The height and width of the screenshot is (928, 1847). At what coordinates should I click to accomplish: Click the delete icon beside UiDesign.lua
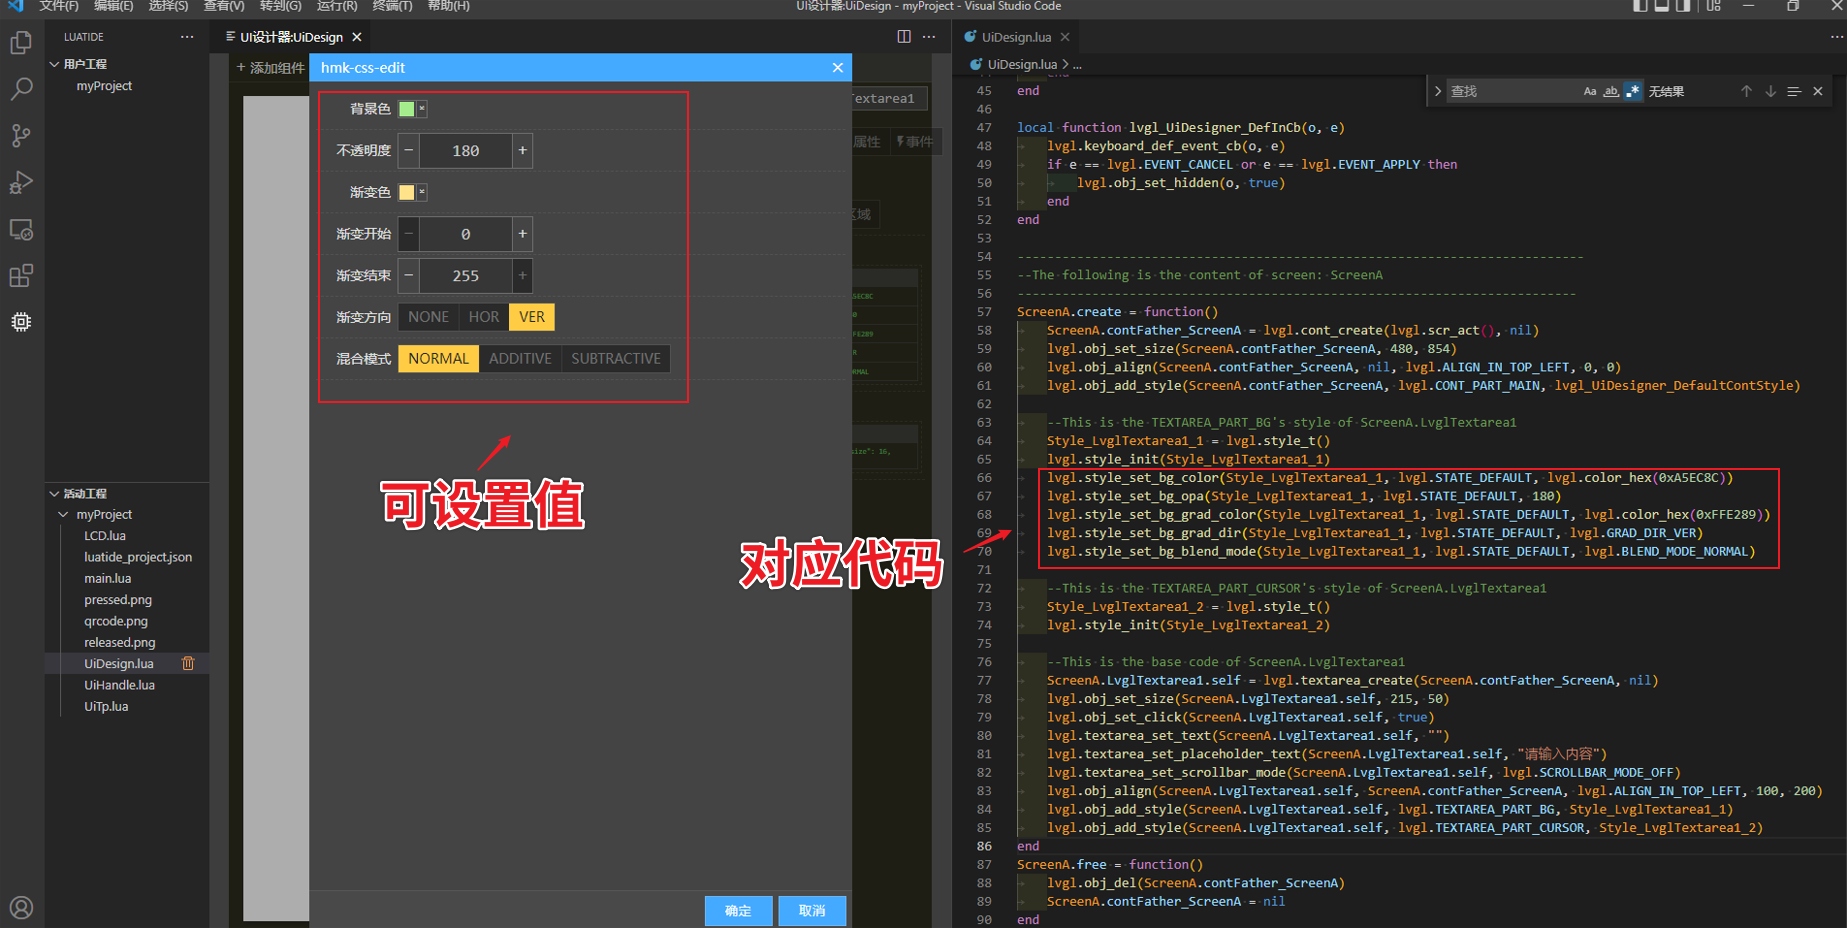(188, 663)
